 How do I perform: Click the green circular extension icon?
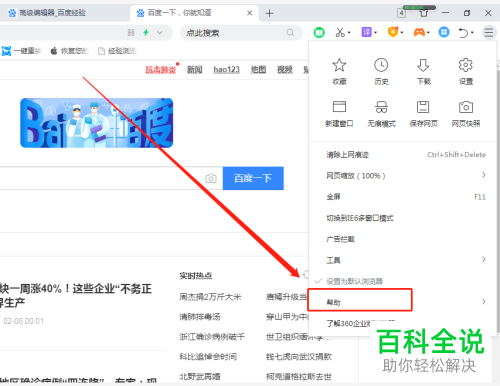319,32
